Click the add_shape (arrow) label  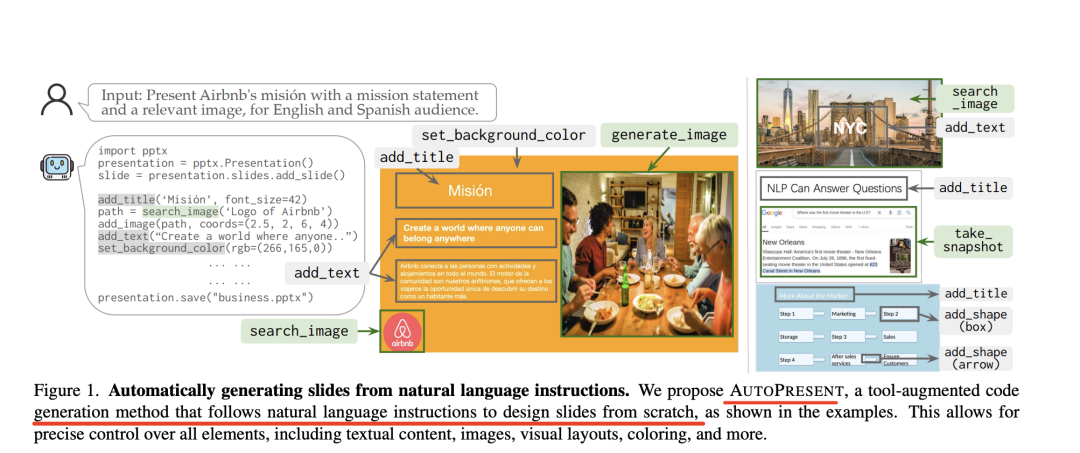(977, 359)
